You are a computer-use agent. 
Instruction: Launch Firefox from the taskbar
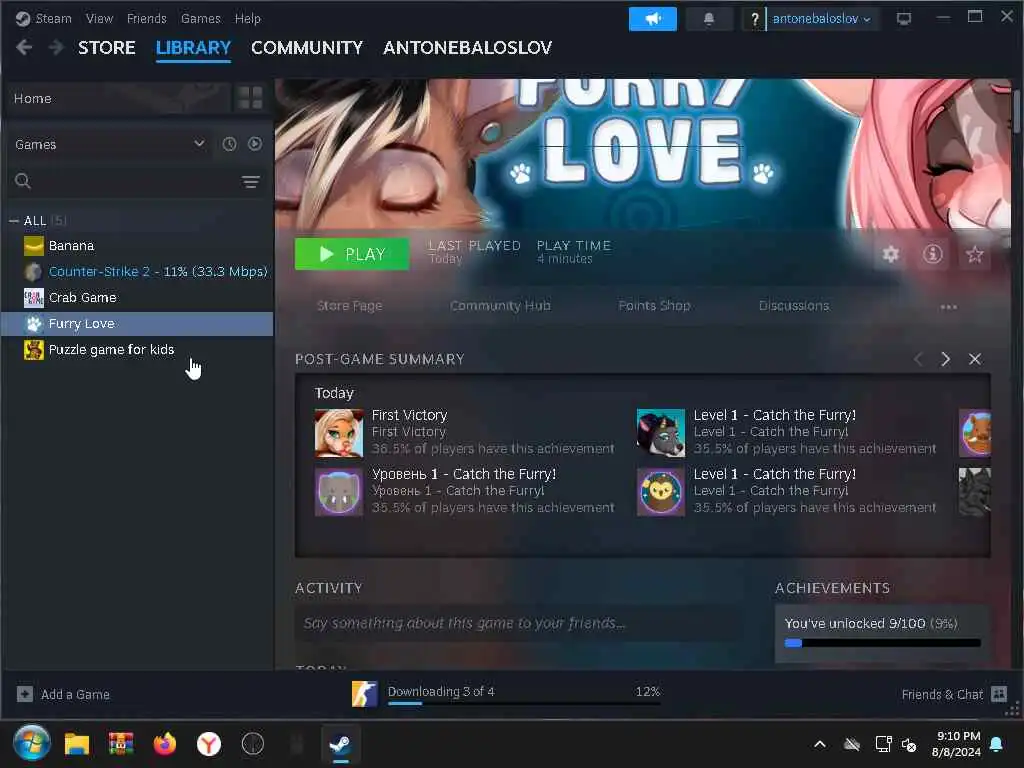(165, 744)
